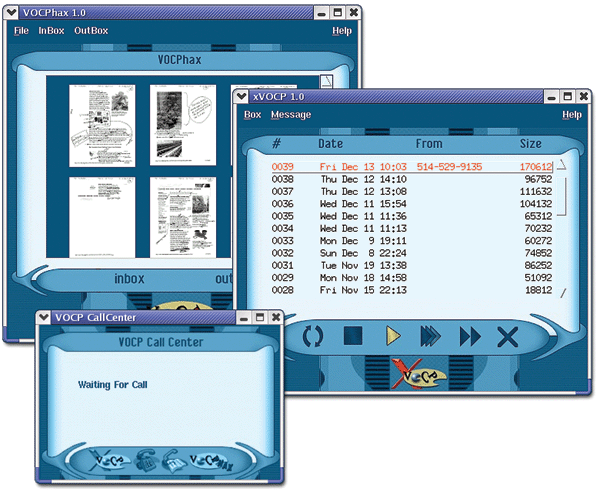Image resolution: width=600 pixels, height=495 pixels.
Task: Click the double-arrow skip forward icon
Action: tap(469, 336)
